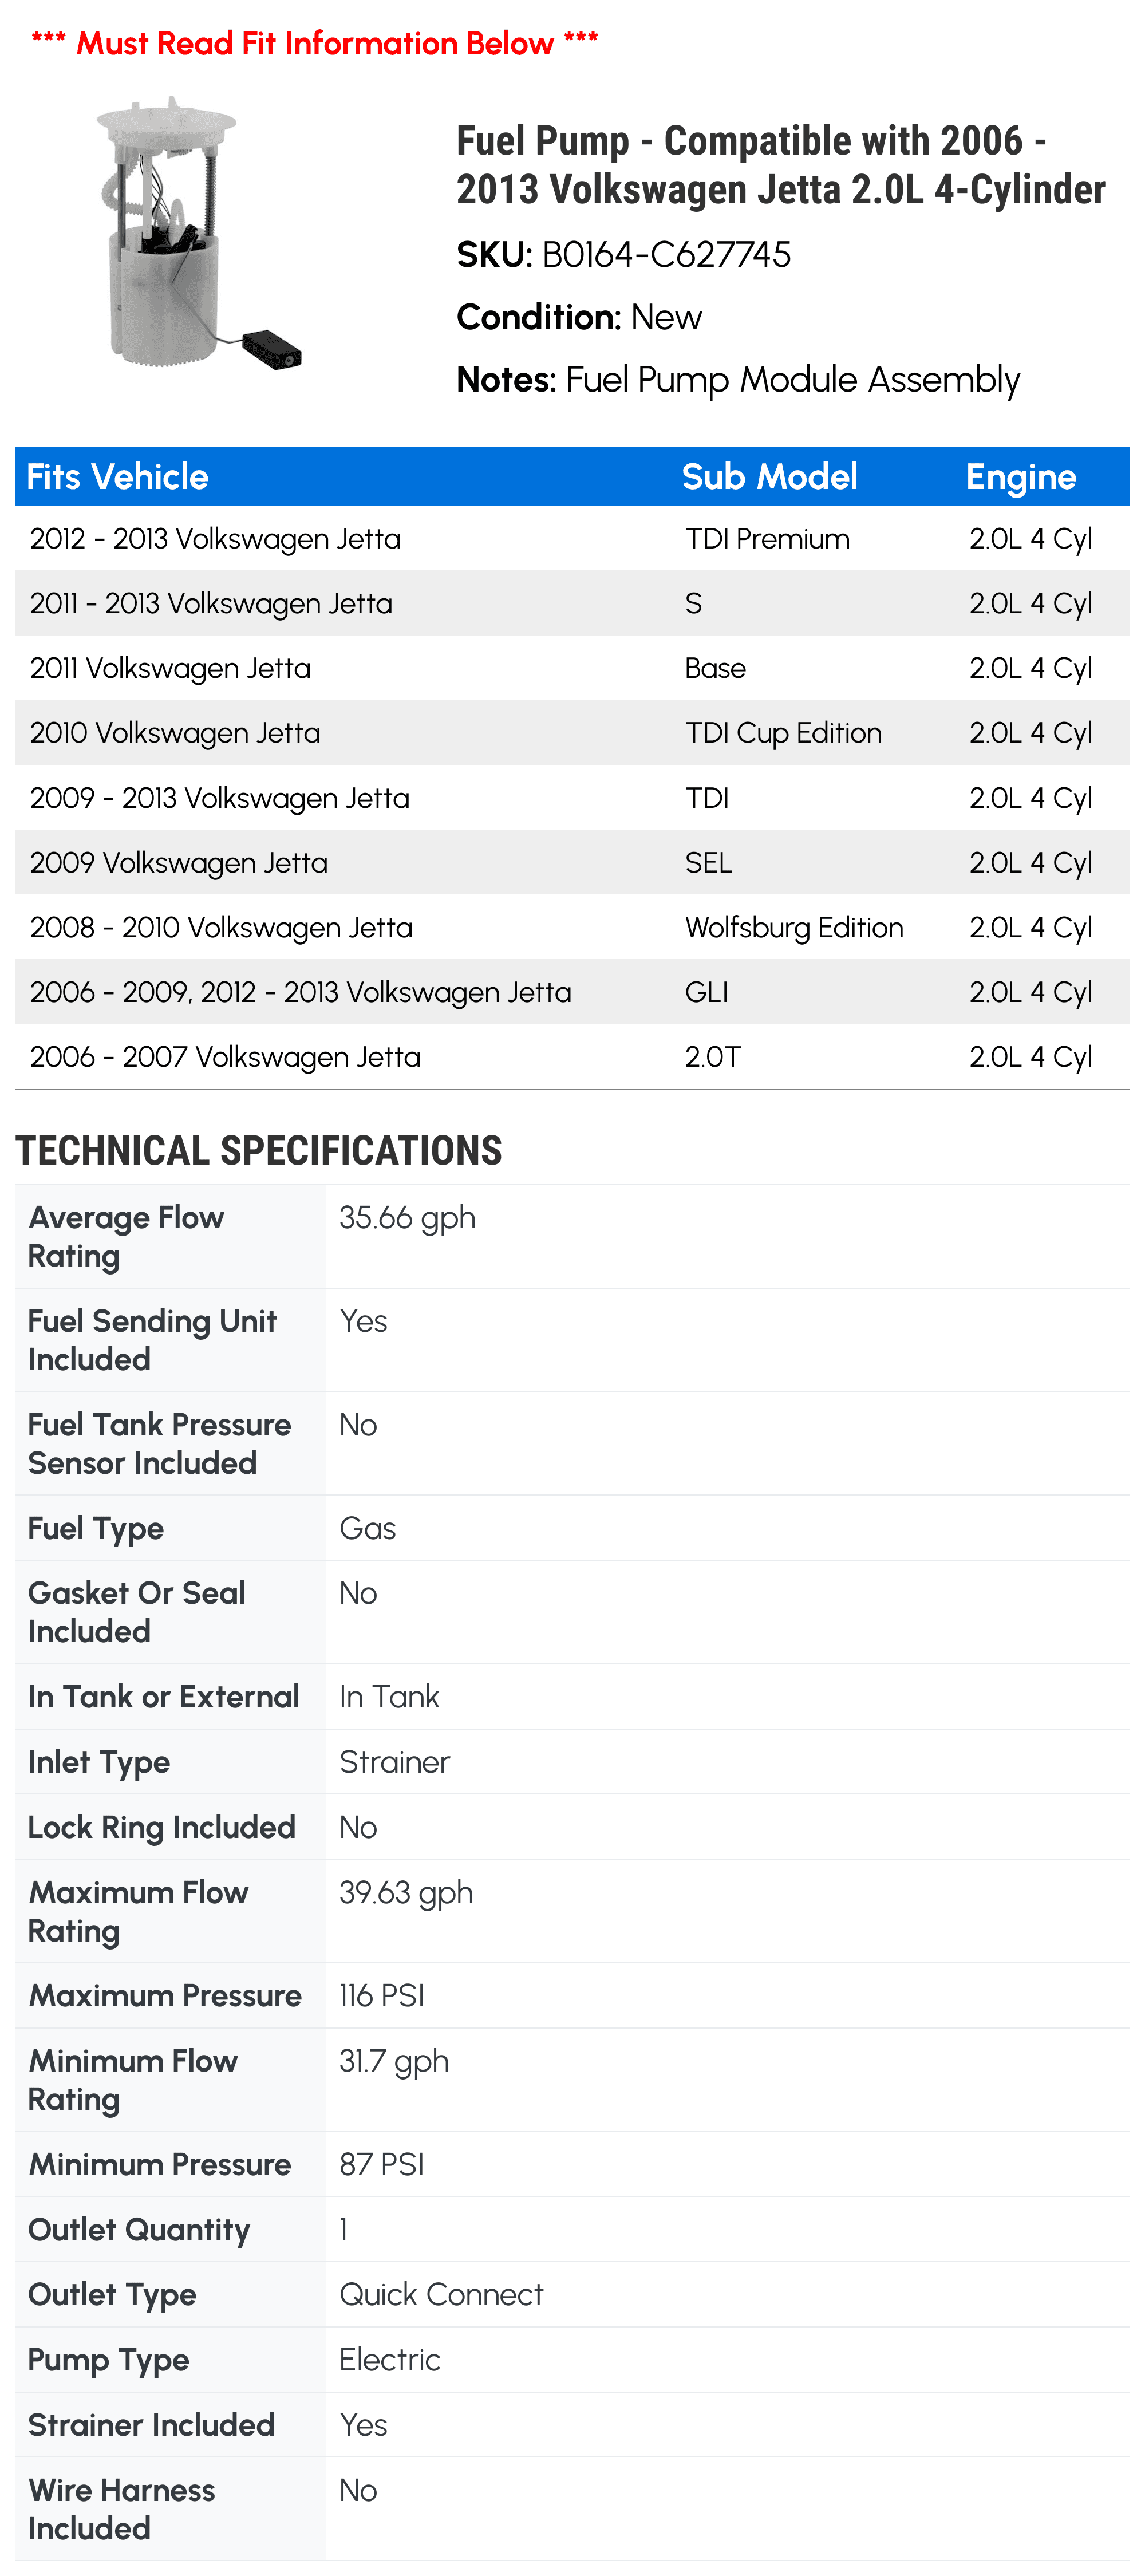Click the Engine column header

point(1020,477)
